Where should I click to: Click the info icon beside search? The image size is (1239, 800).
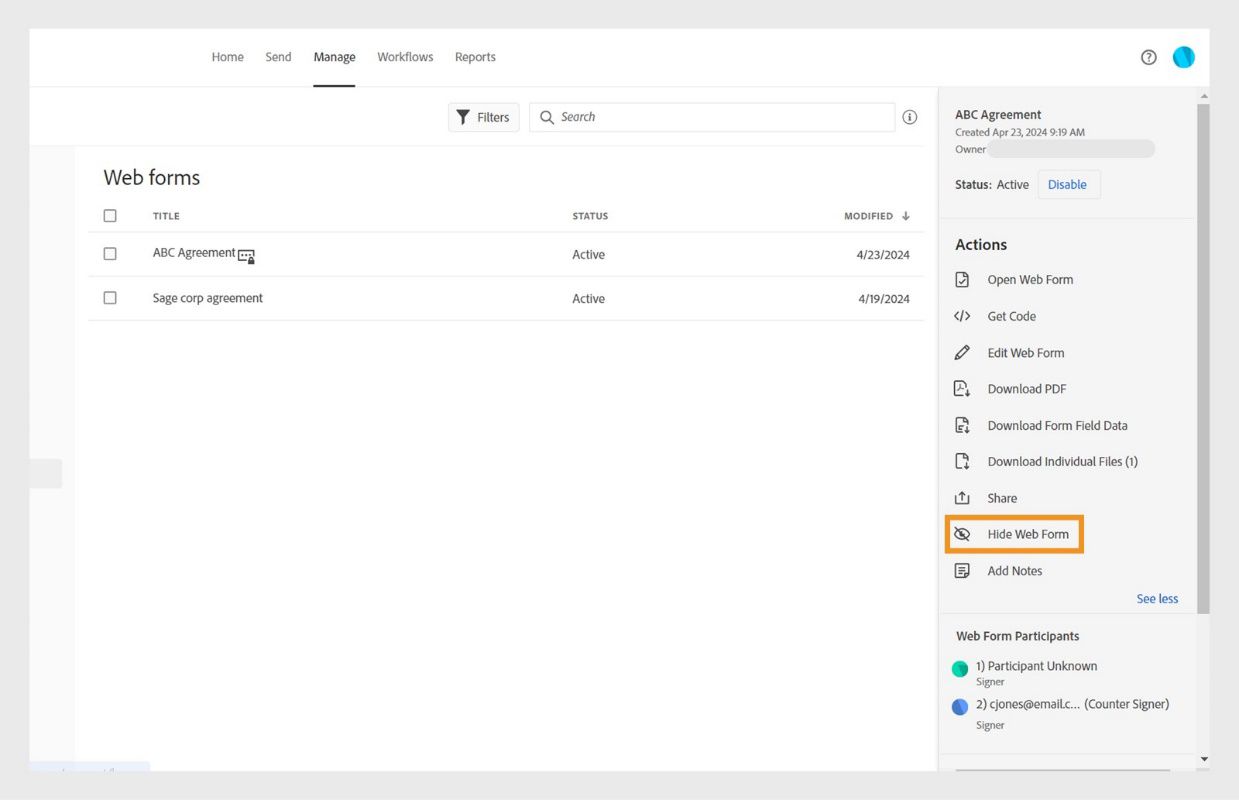910,117
